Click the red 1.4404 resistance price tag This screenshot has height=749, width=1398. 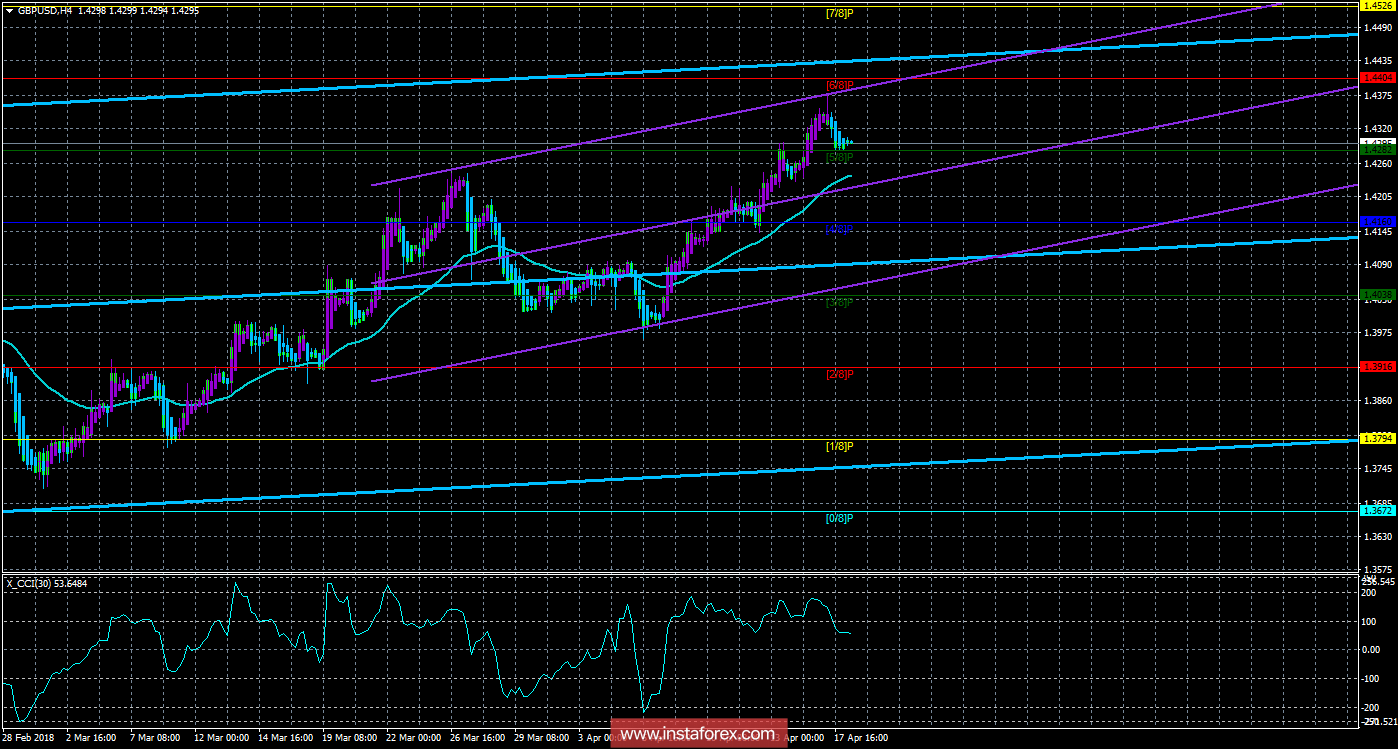point(1378,76)
